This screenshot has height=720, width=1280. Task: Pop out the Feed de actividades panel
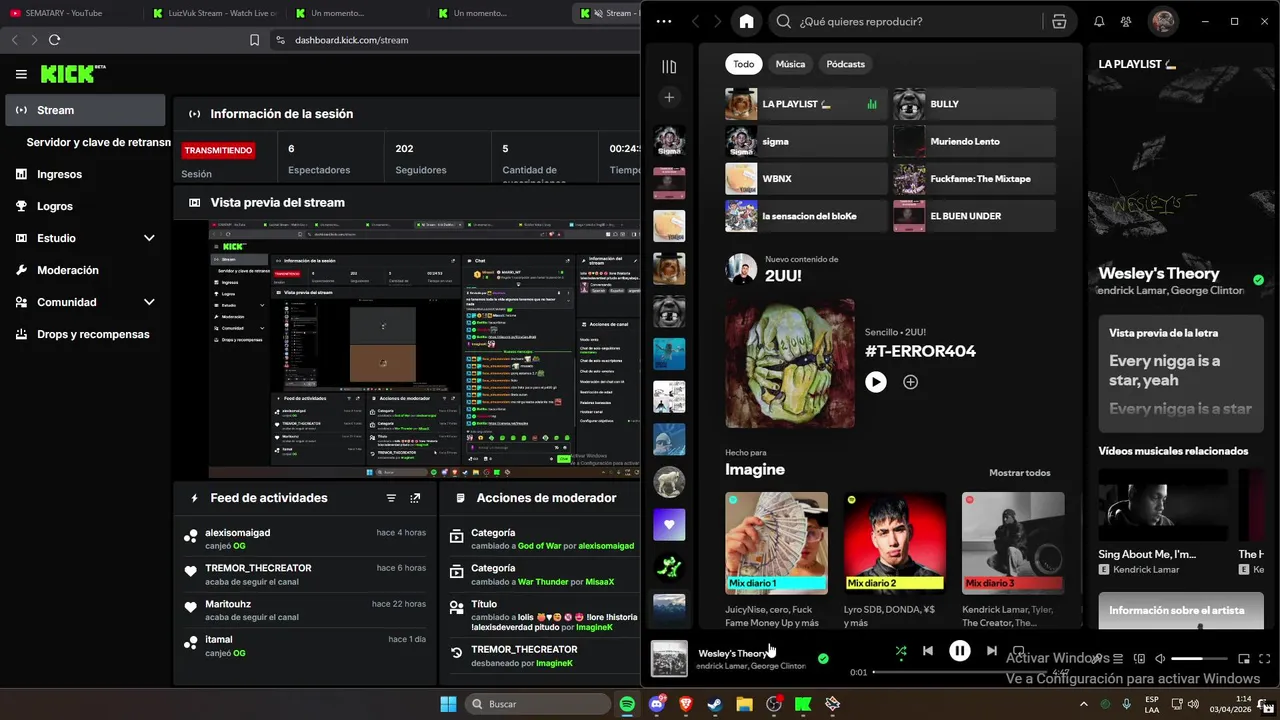click(x=415, y=498)
